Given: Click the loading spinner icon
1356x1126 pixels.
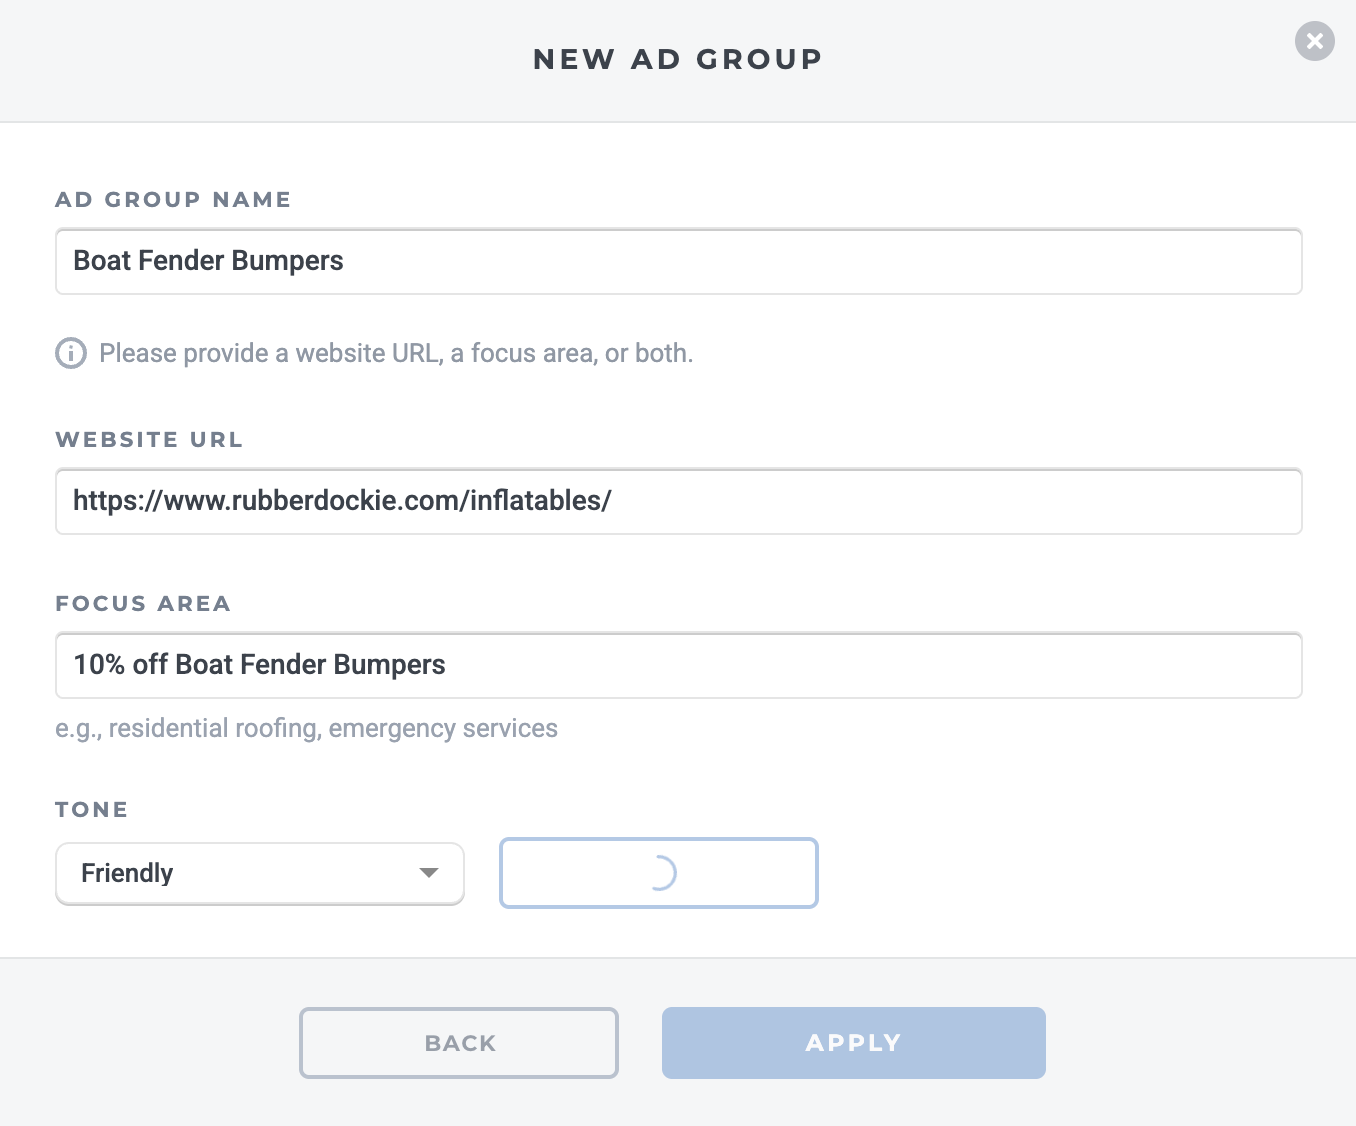Looking at the screenshot, I should tap(660, 873).
